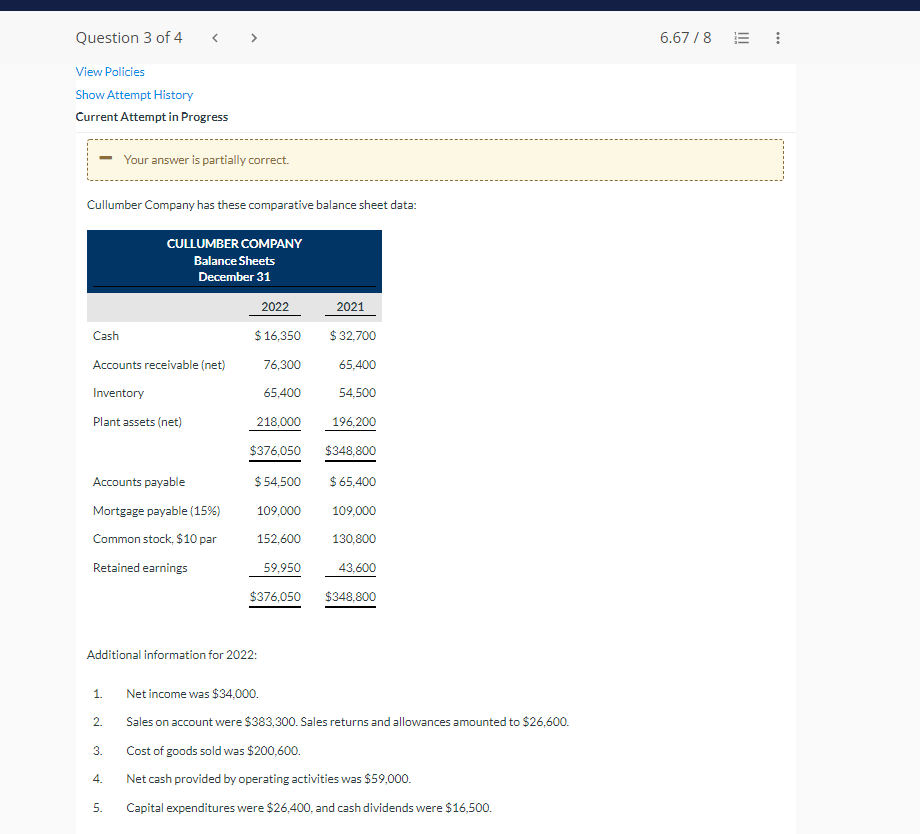Viewport: 920px width, 834px height.
Task: Show Attempt History
Action: pos(134,94)
